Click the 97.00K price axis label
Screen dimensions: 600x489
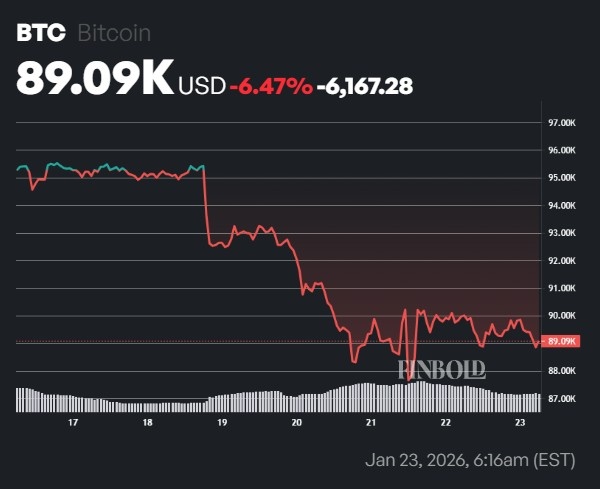pyautogui.click(x=562, y=123)
